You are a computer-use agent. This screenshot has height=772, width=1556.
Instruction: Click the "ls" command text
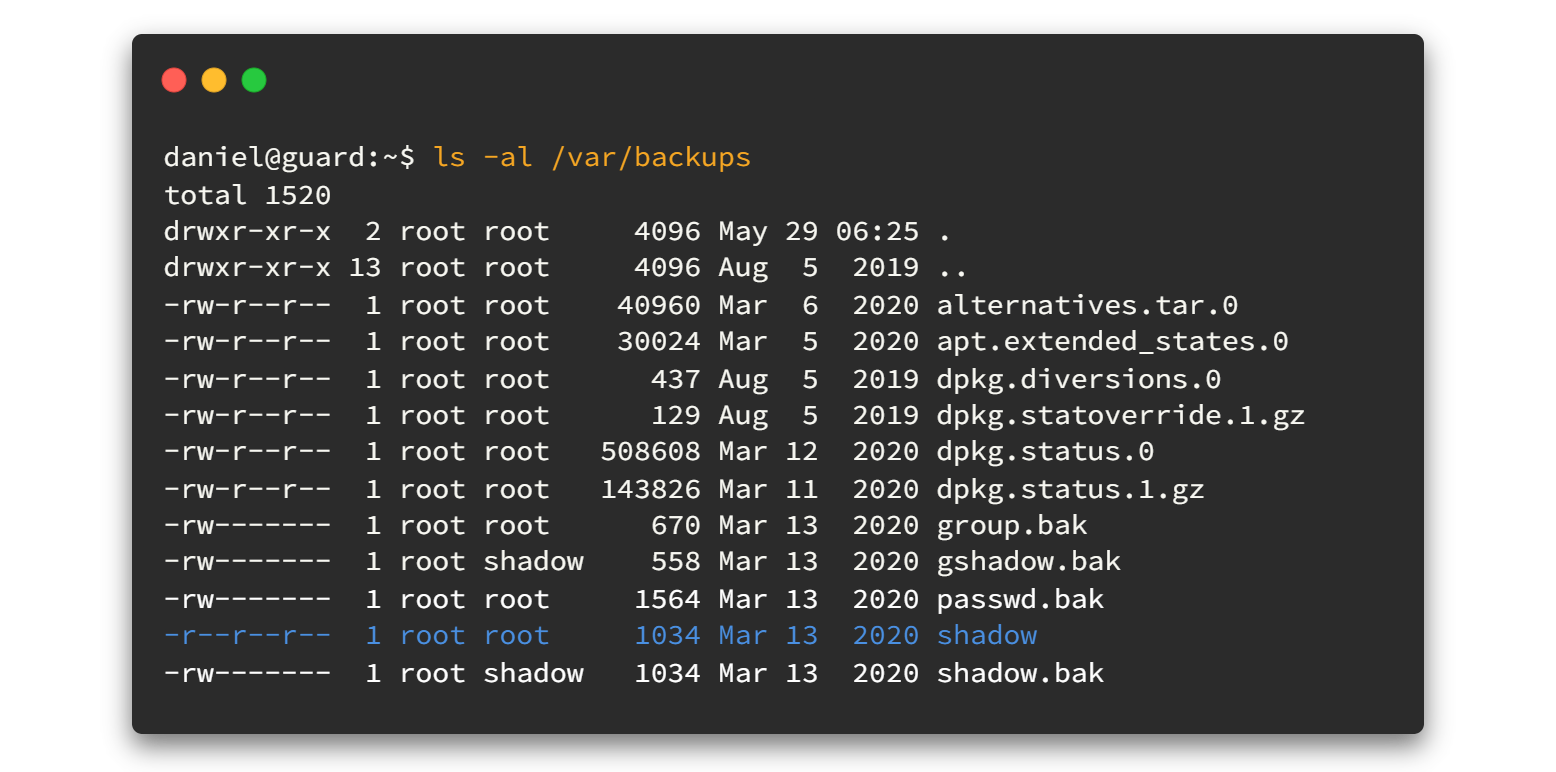(449, 158)
